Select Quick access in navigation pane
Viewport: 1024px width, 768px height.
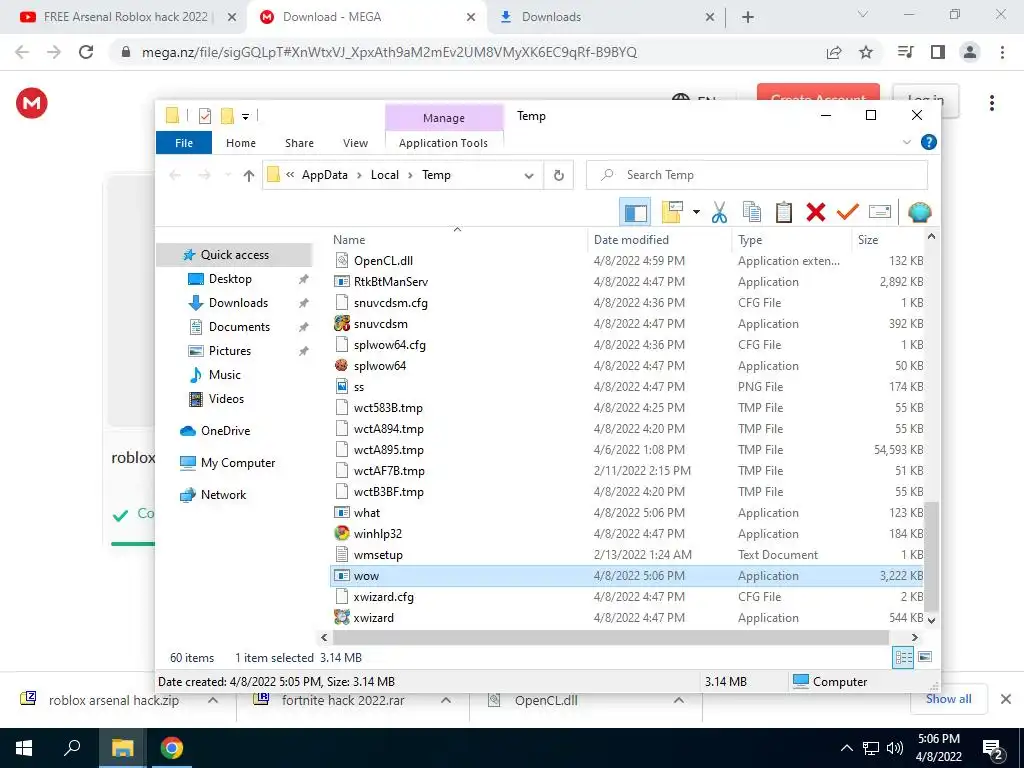point(234,255)
